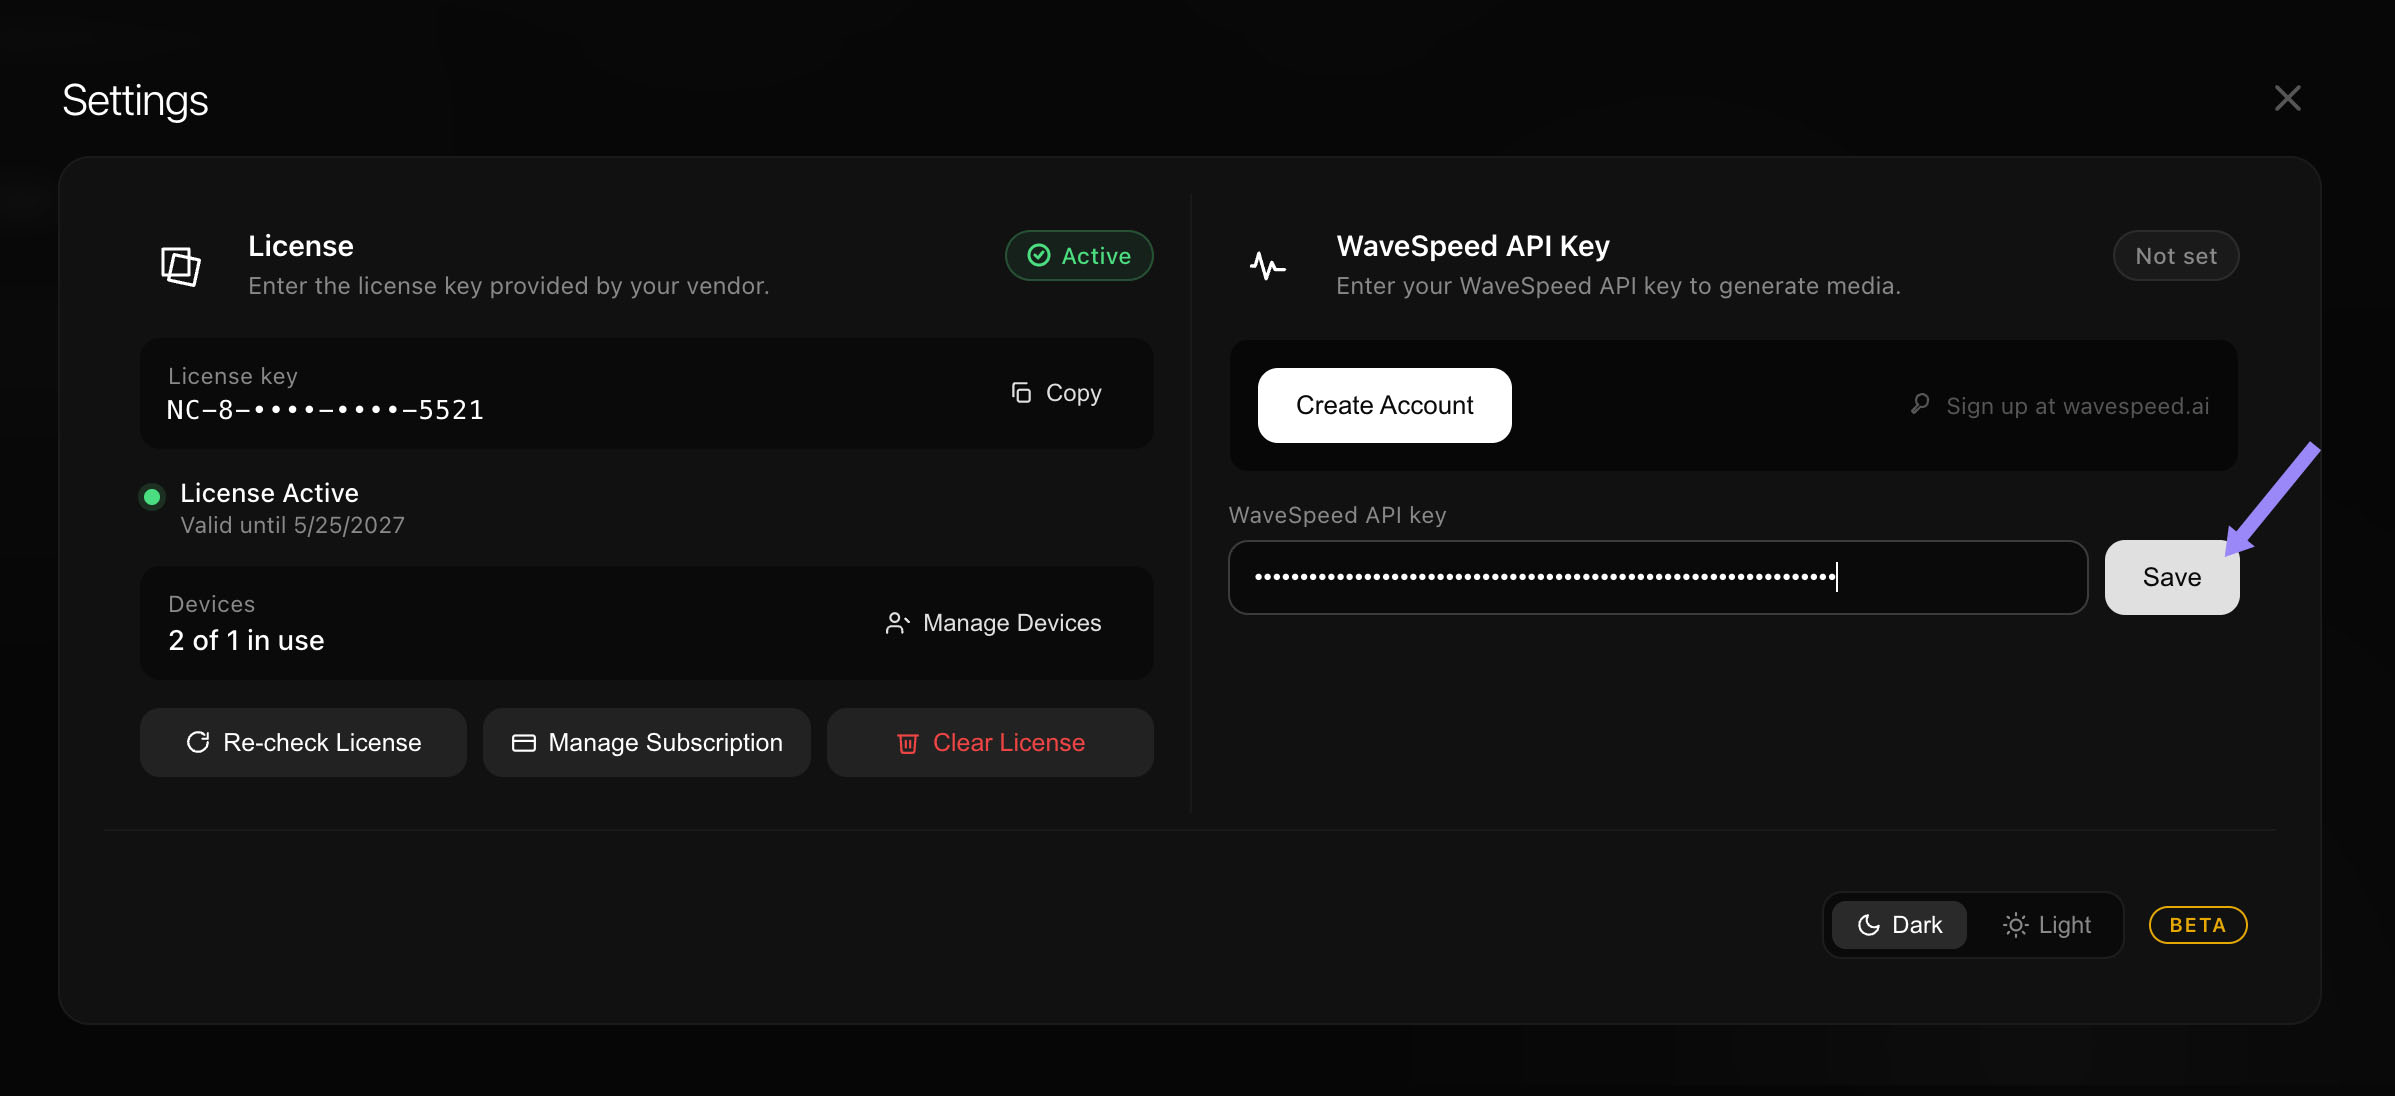Click the 'WaveSpeed API Key' heading
The width and height of the screenshot is (2395, 1096).
1472,246
